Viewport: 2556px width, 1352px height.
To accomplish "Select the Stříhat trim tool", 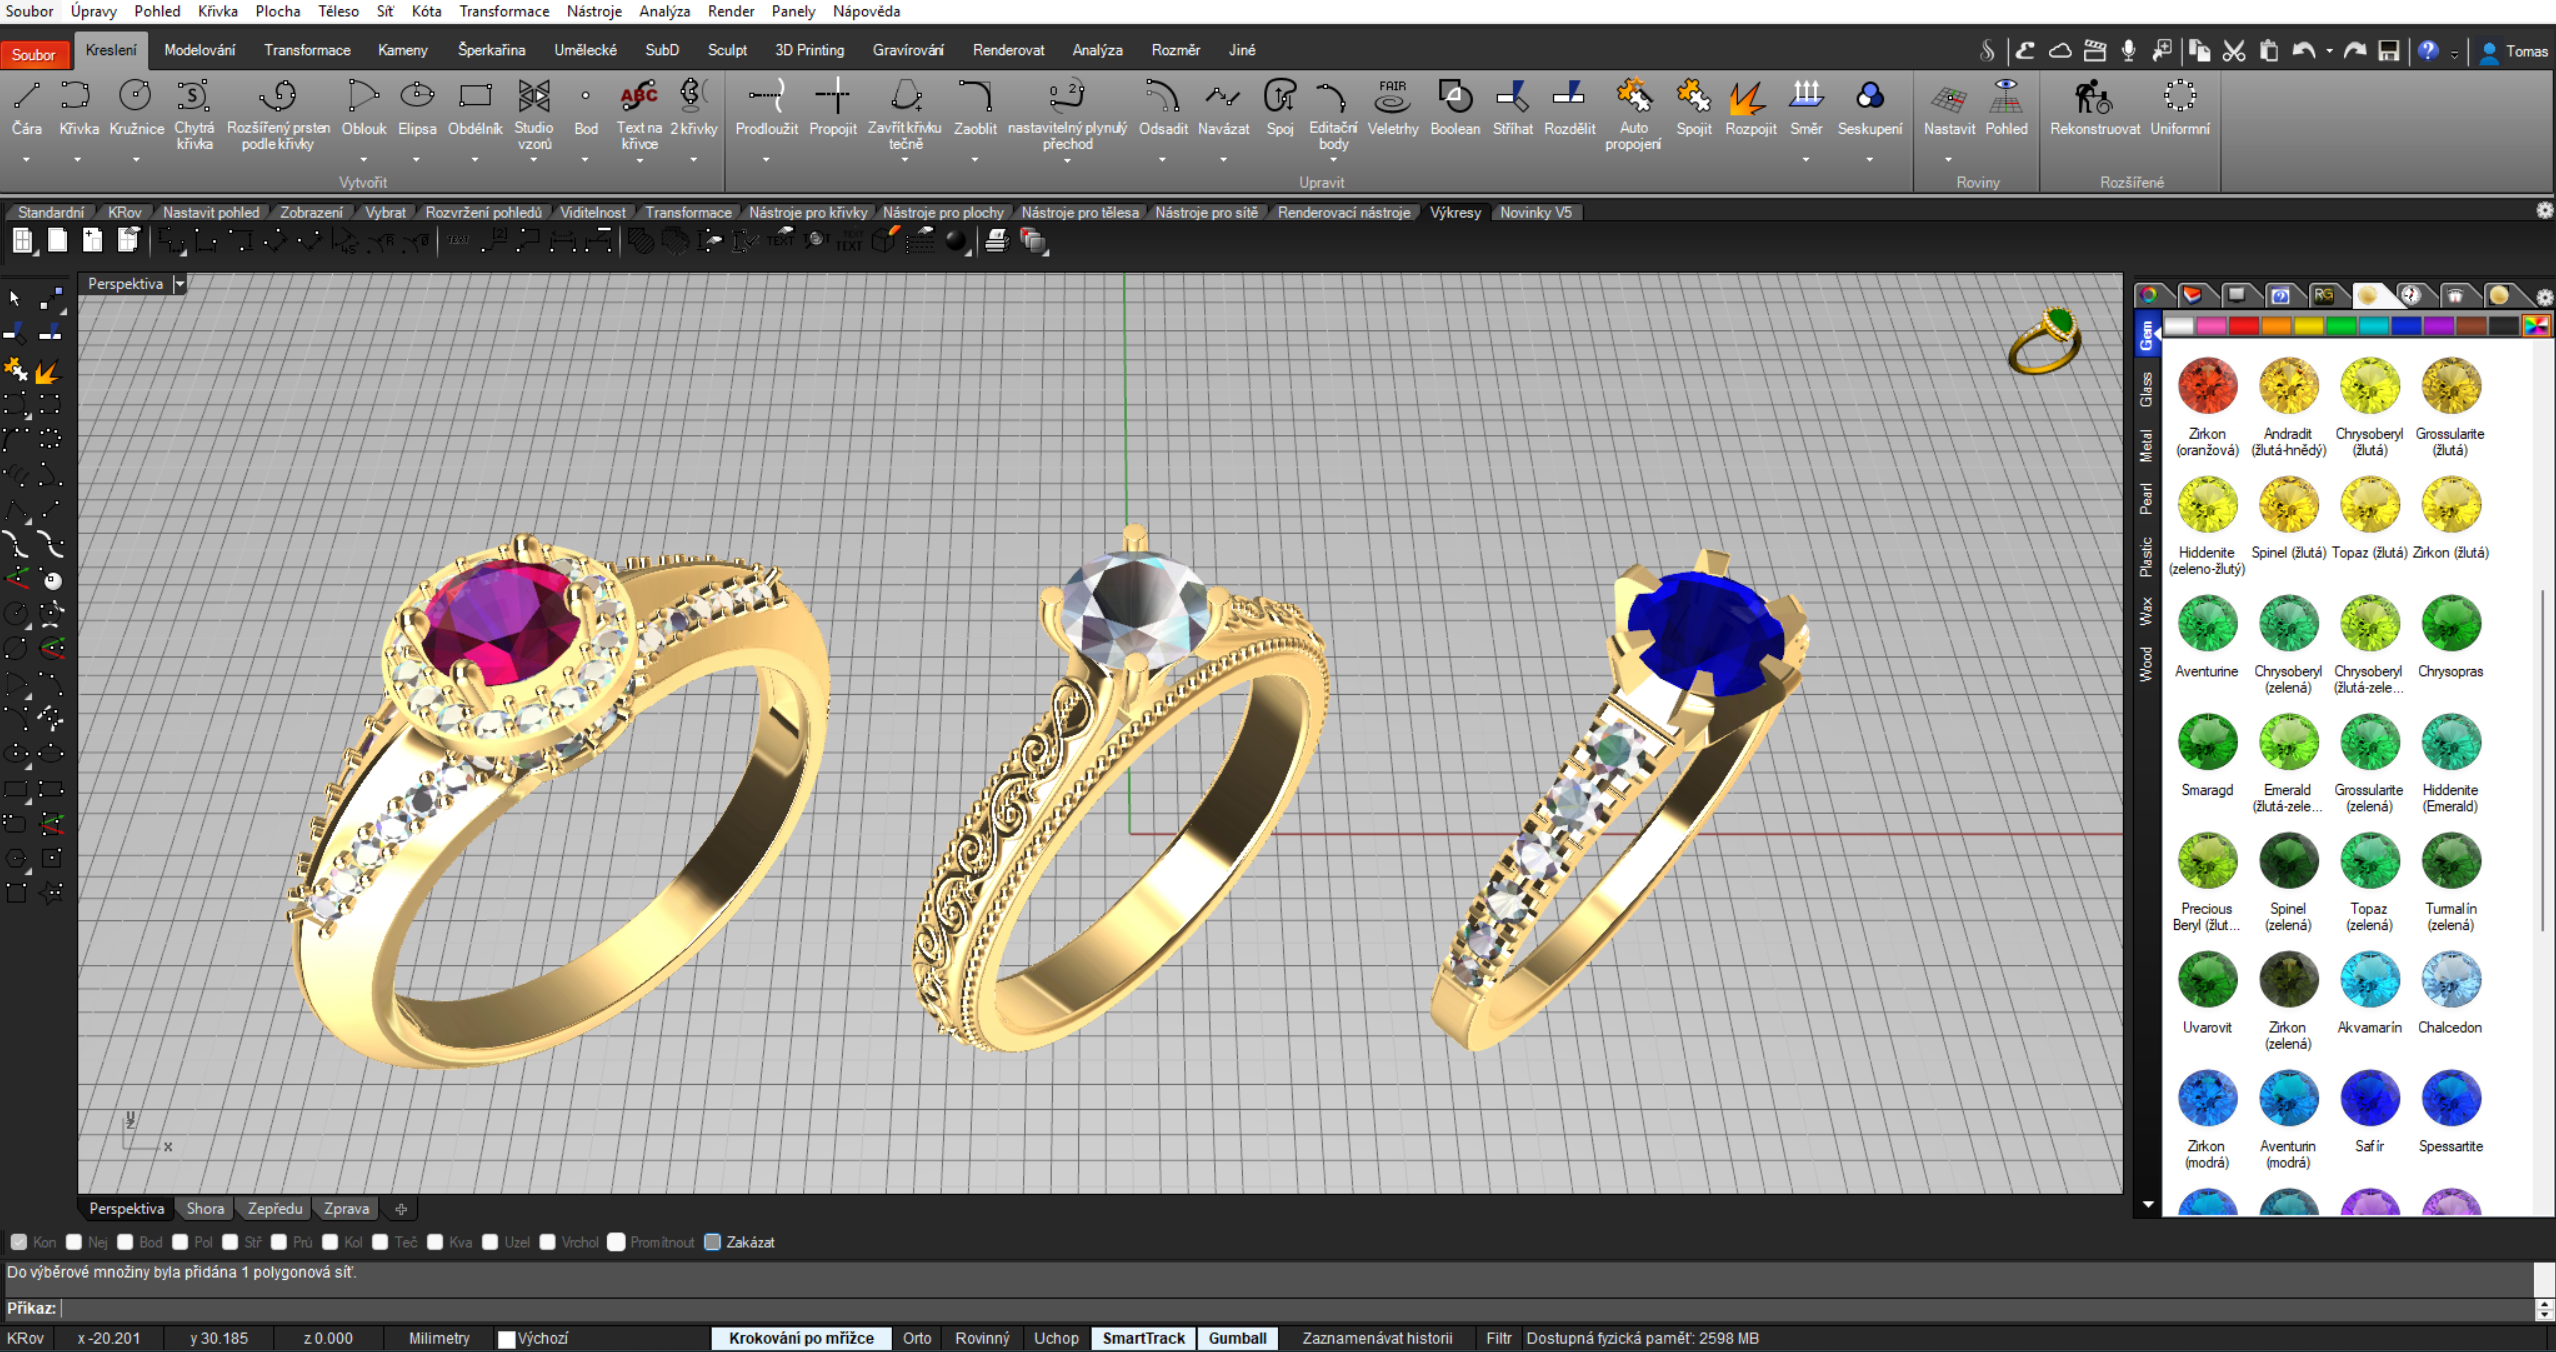I will click(x=1513, y=107).
